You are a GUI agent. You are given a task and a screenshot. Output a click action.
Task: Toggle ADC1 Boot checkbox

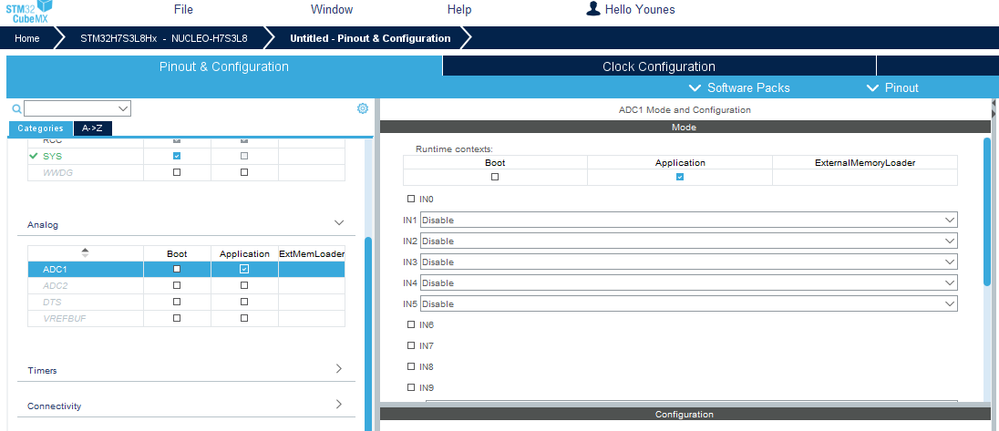click(x=177, y=269)
